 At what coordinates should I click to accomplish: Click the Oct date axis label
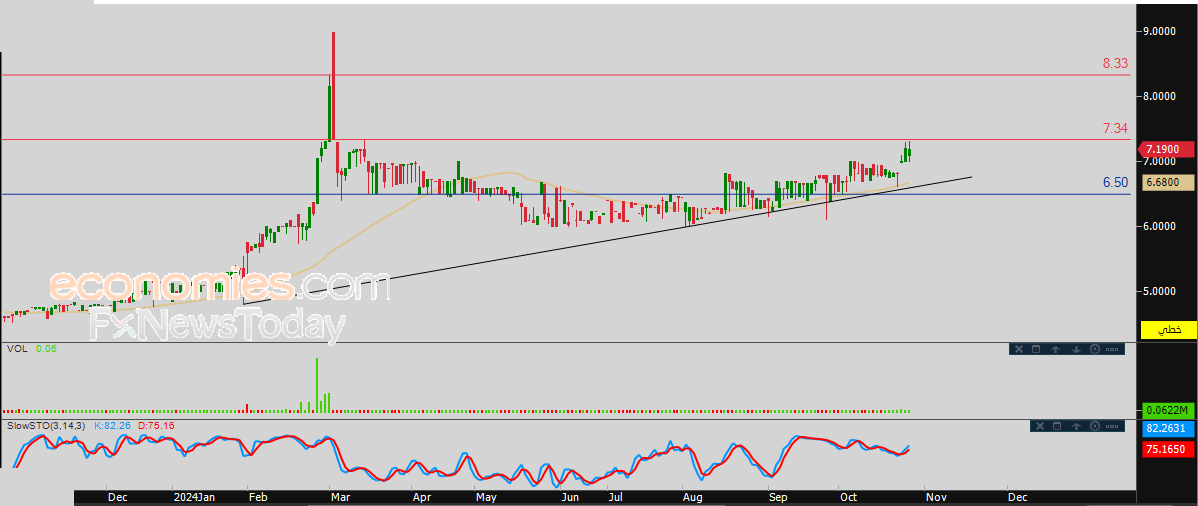click(x=848, y=498)
